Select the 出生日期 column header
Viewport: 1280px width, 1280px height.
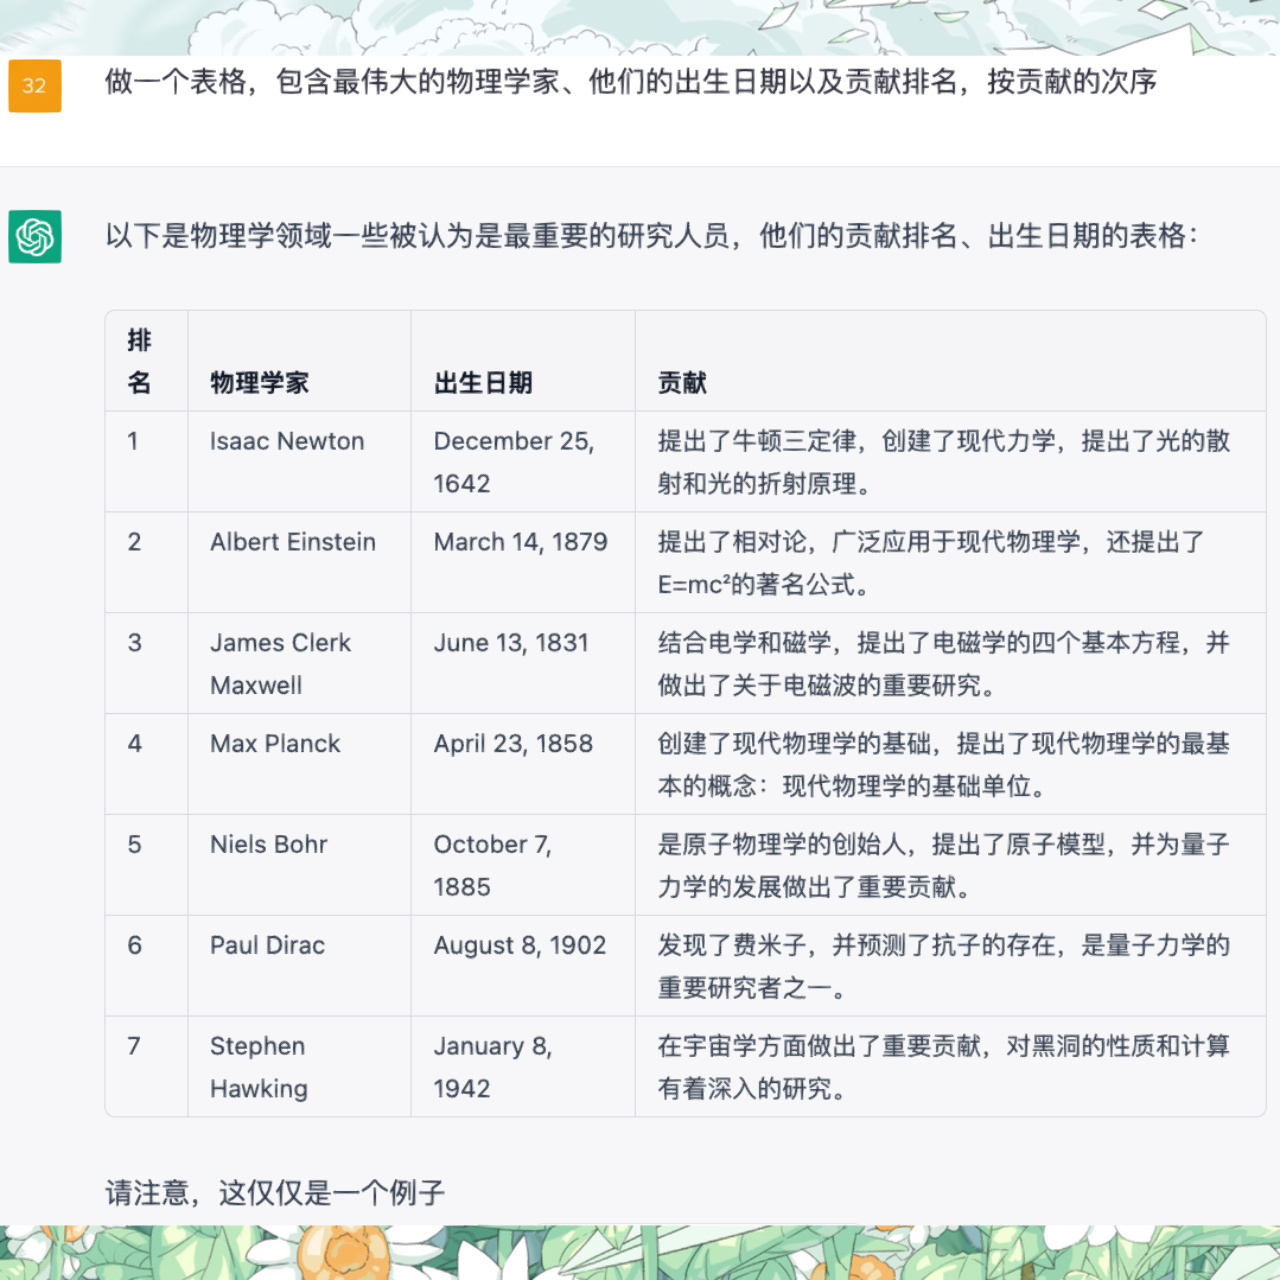(x=483, y=383)
